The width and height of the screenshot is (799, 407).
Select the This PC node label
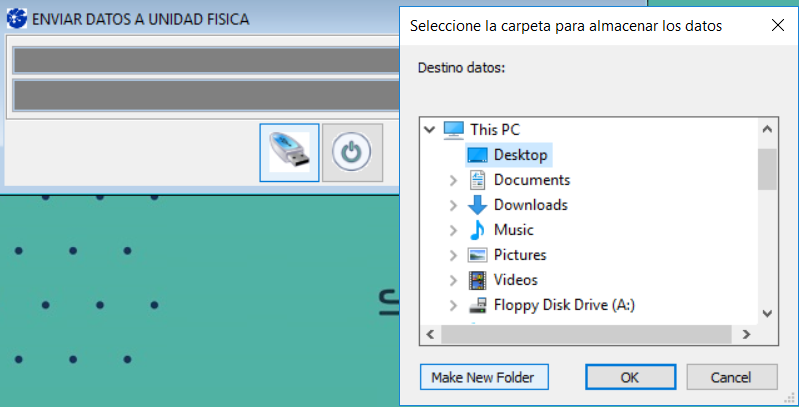[x=494, y=130]
